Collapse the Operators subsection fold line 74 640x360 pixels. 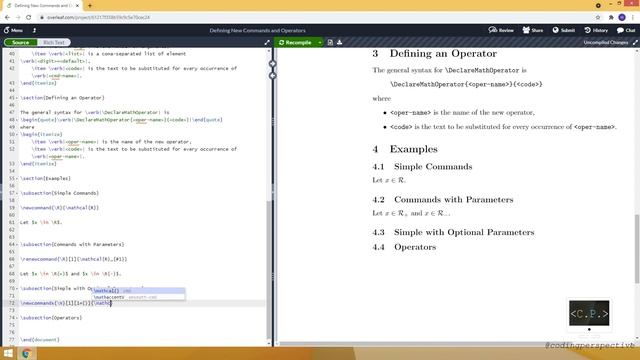pos(17,318)
